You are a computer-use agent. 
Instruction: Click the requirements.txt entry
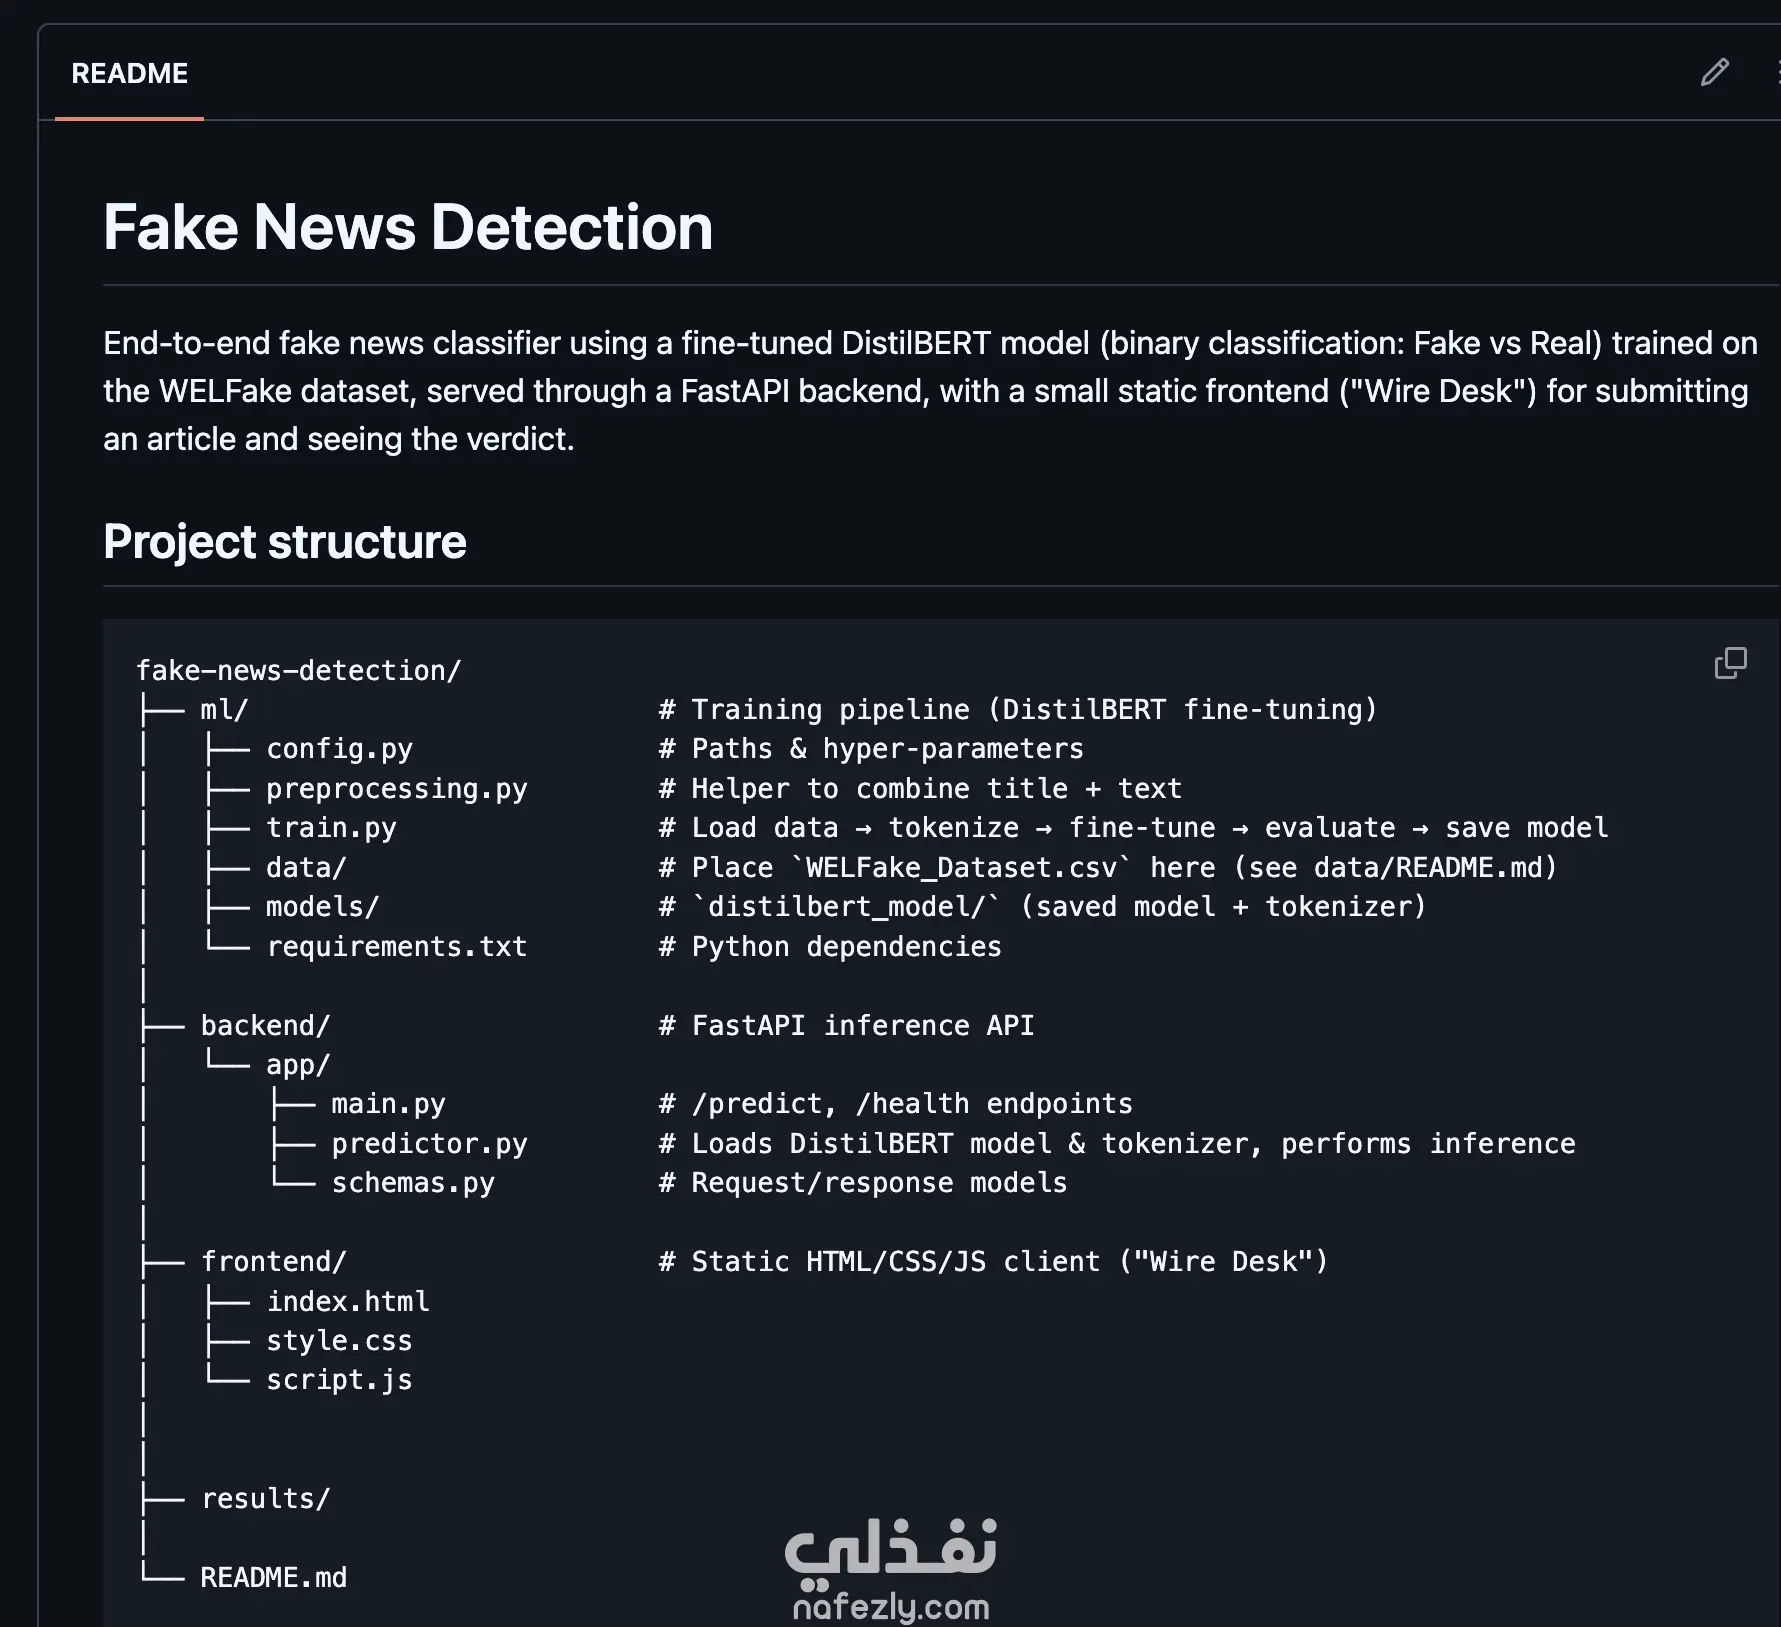[x=396, y=947]
